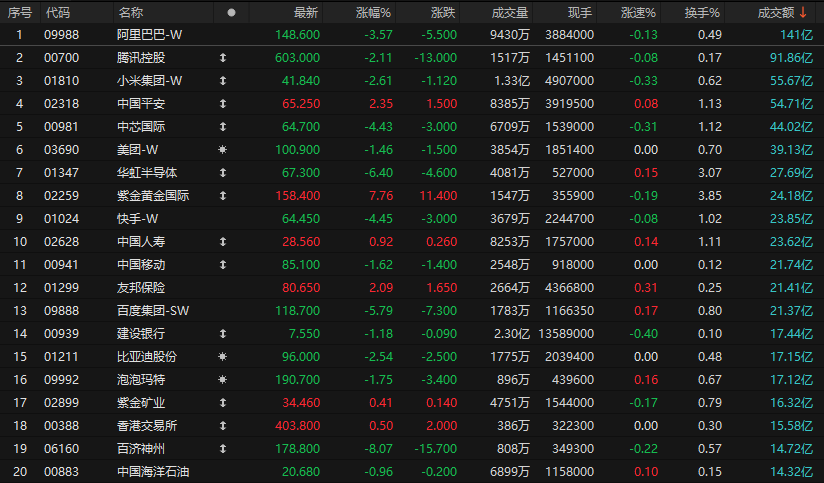This screenshot has height=483, width=824.
Task: Select stock name 快手-W
Action: (x=138, y=219)
